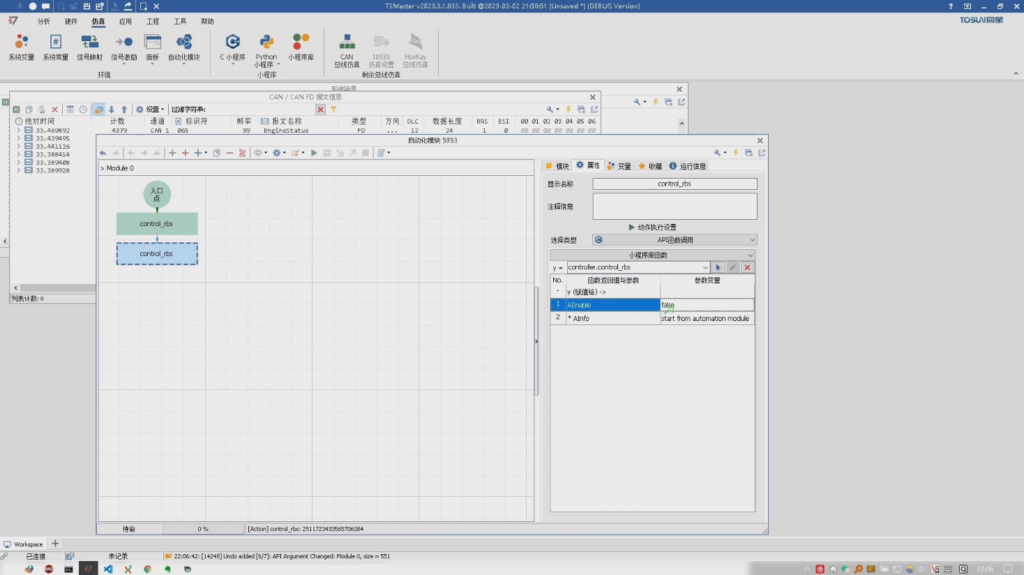
Task: Click the 设置 settings button in CAN window
Action: (x=152, y=109)
